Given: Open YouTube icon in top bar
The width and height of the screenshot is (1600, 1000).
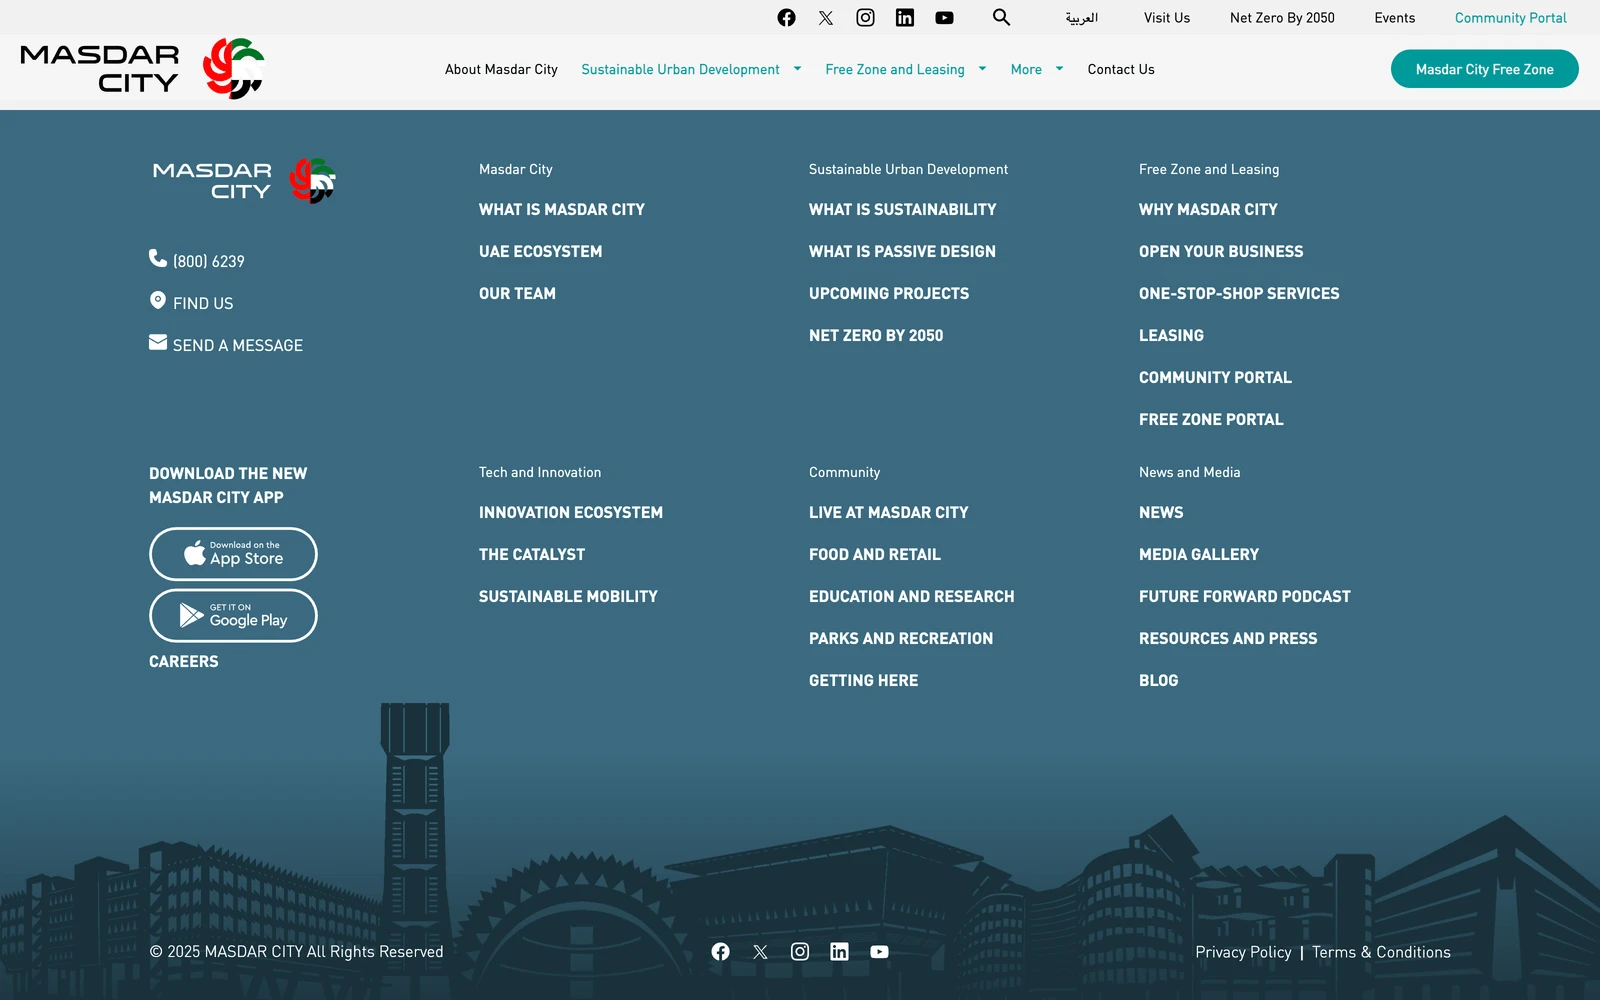Looking at the screenshot, I should click(x=944, y=18).
